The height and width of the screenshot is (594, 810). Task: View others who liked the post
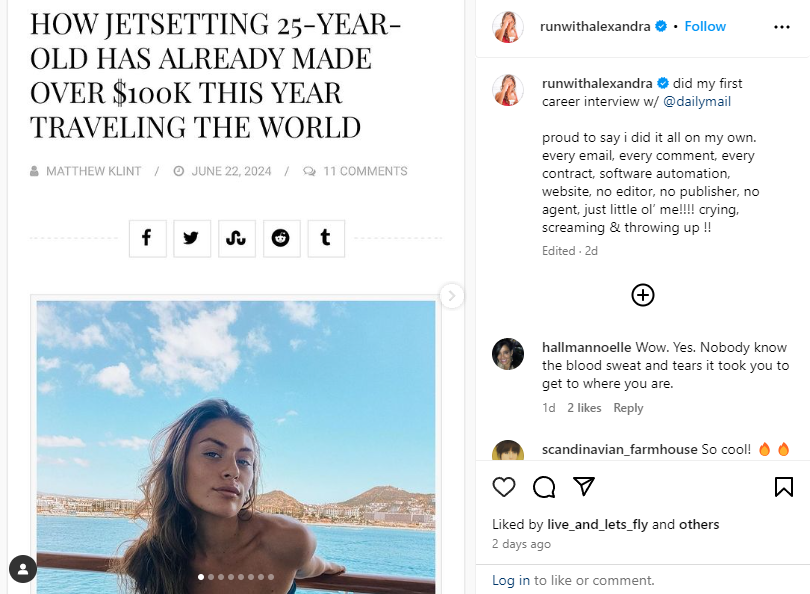point(699,524)
